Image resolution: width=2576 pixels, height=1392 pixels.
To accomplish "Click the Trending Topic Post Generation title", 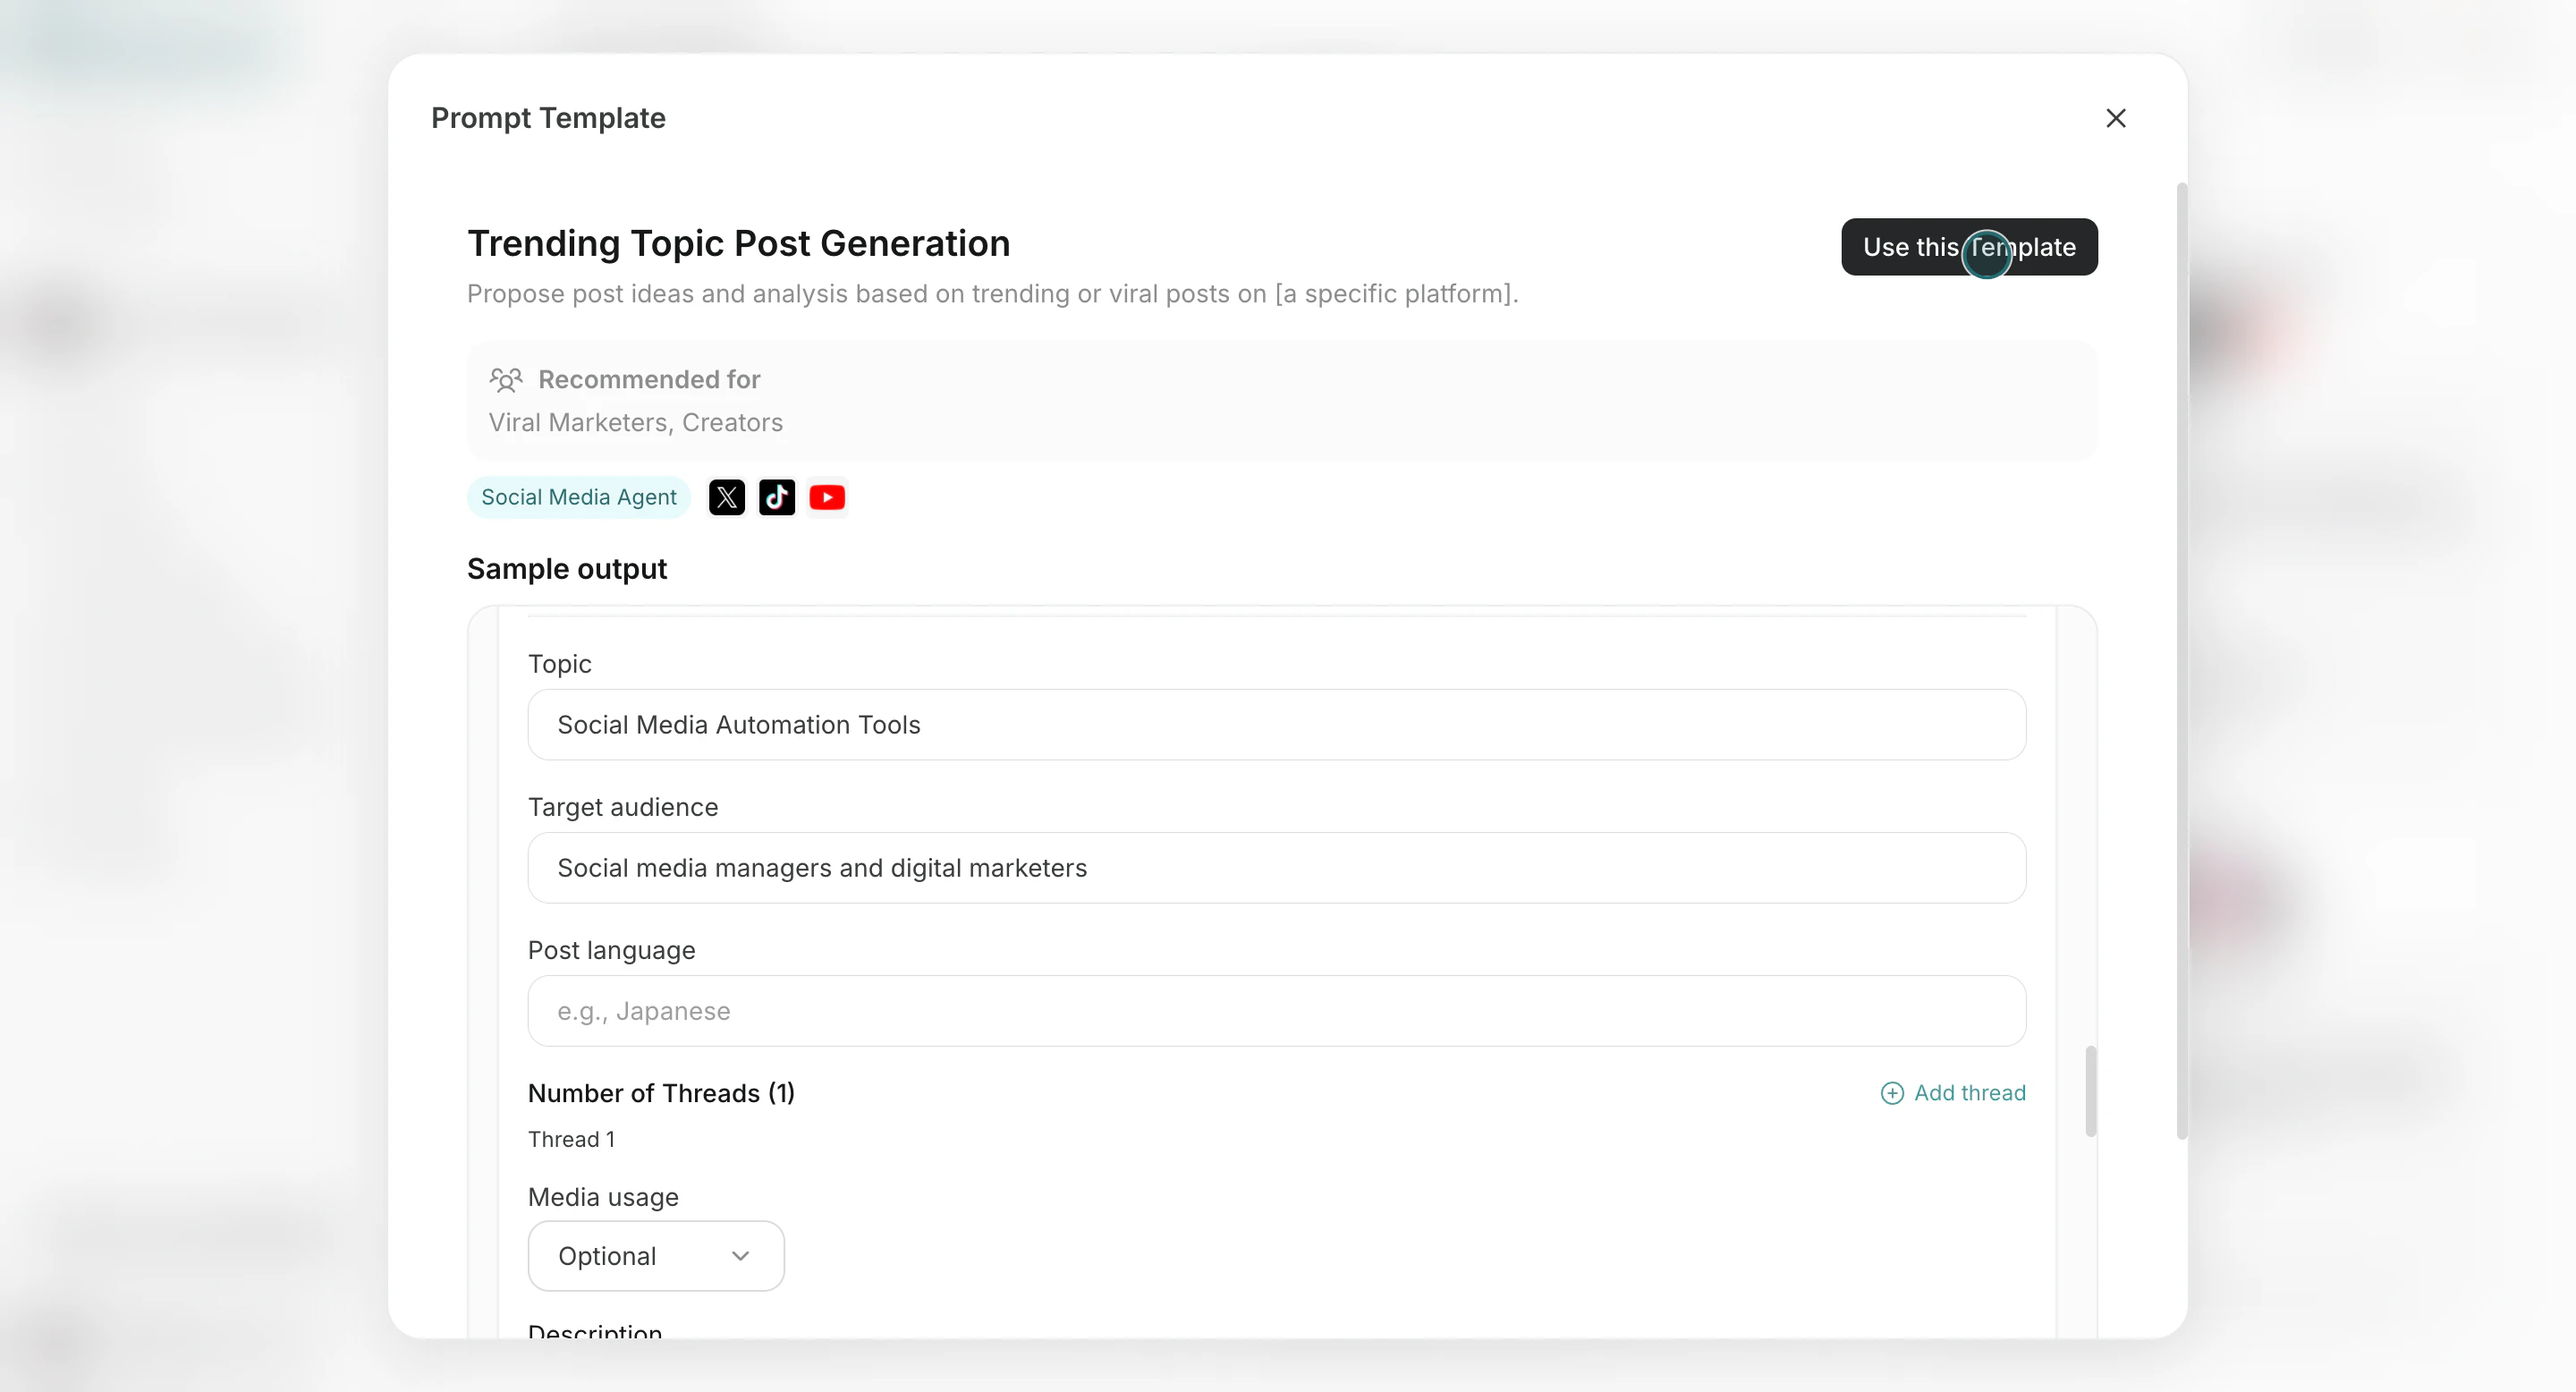I will [x=738, y=243].
